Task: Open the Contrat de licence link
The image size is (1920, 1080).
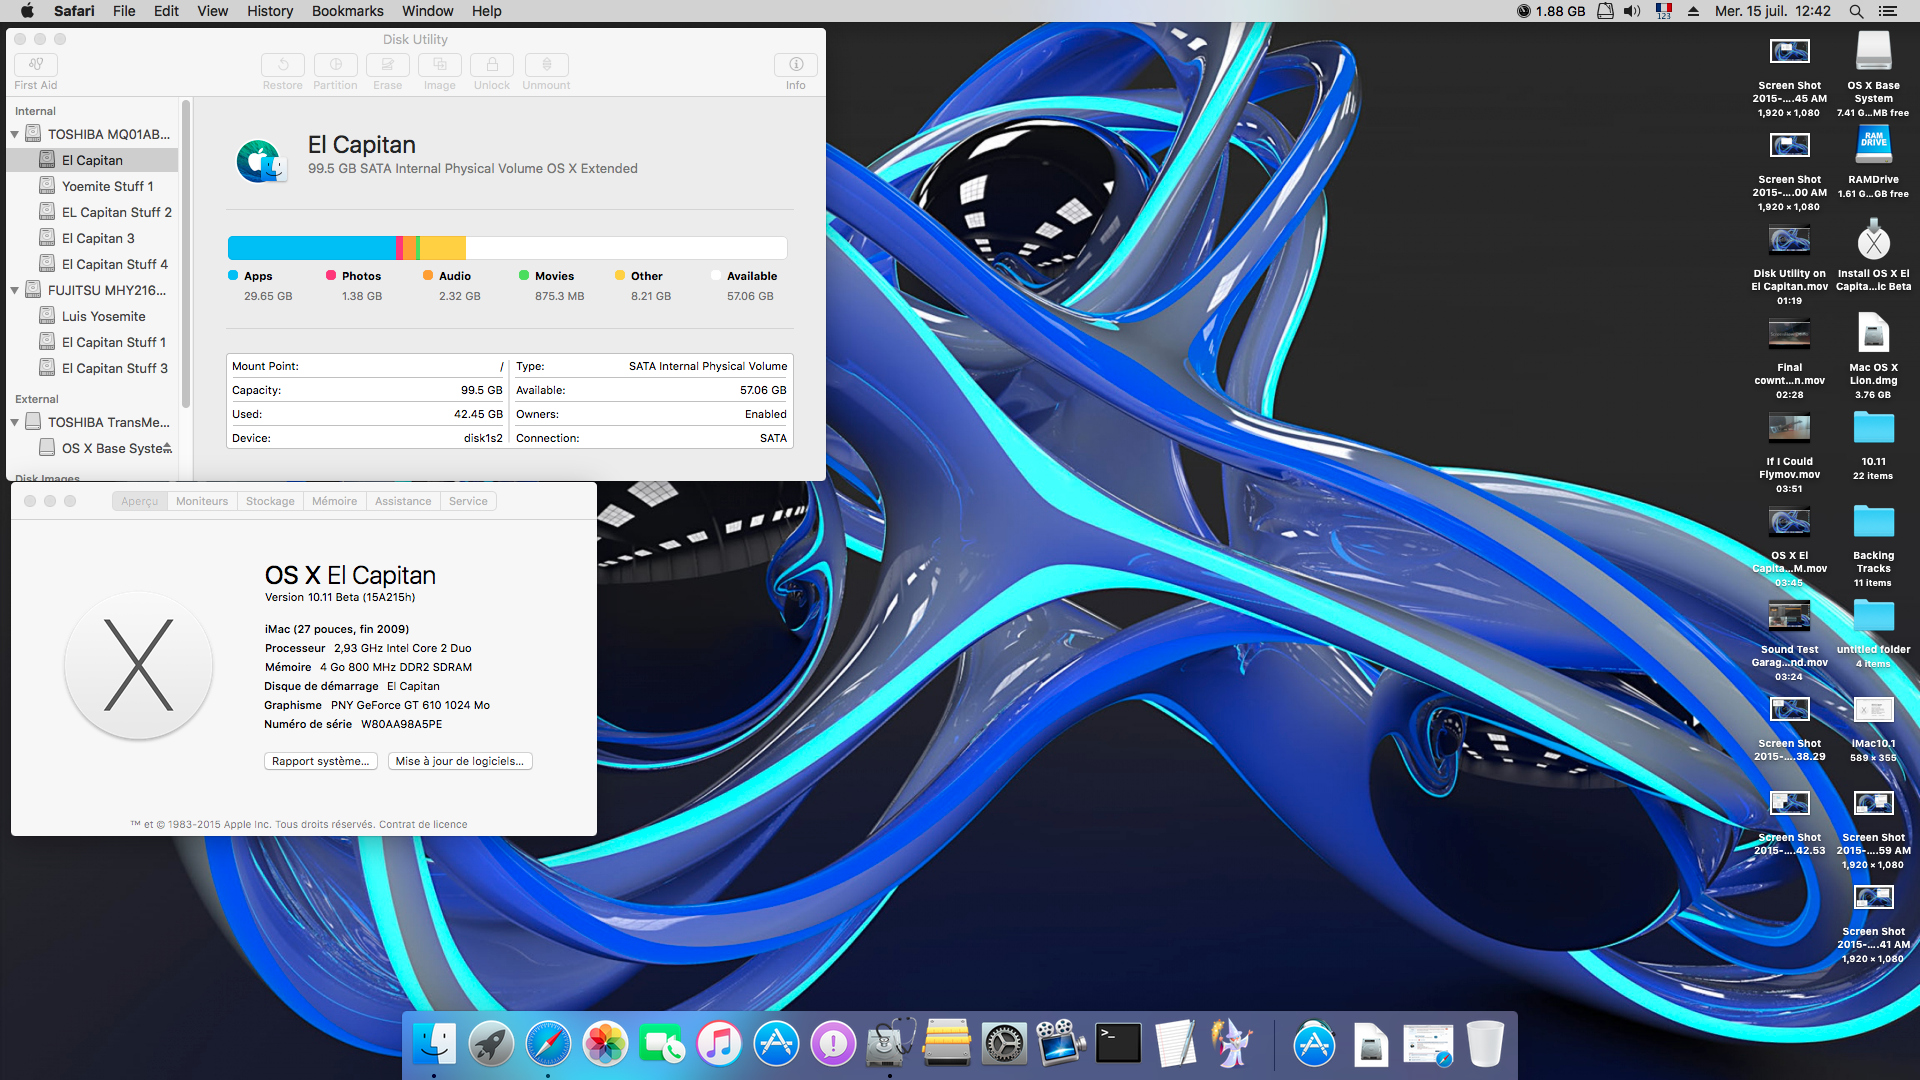Action: tap(423, 824)
